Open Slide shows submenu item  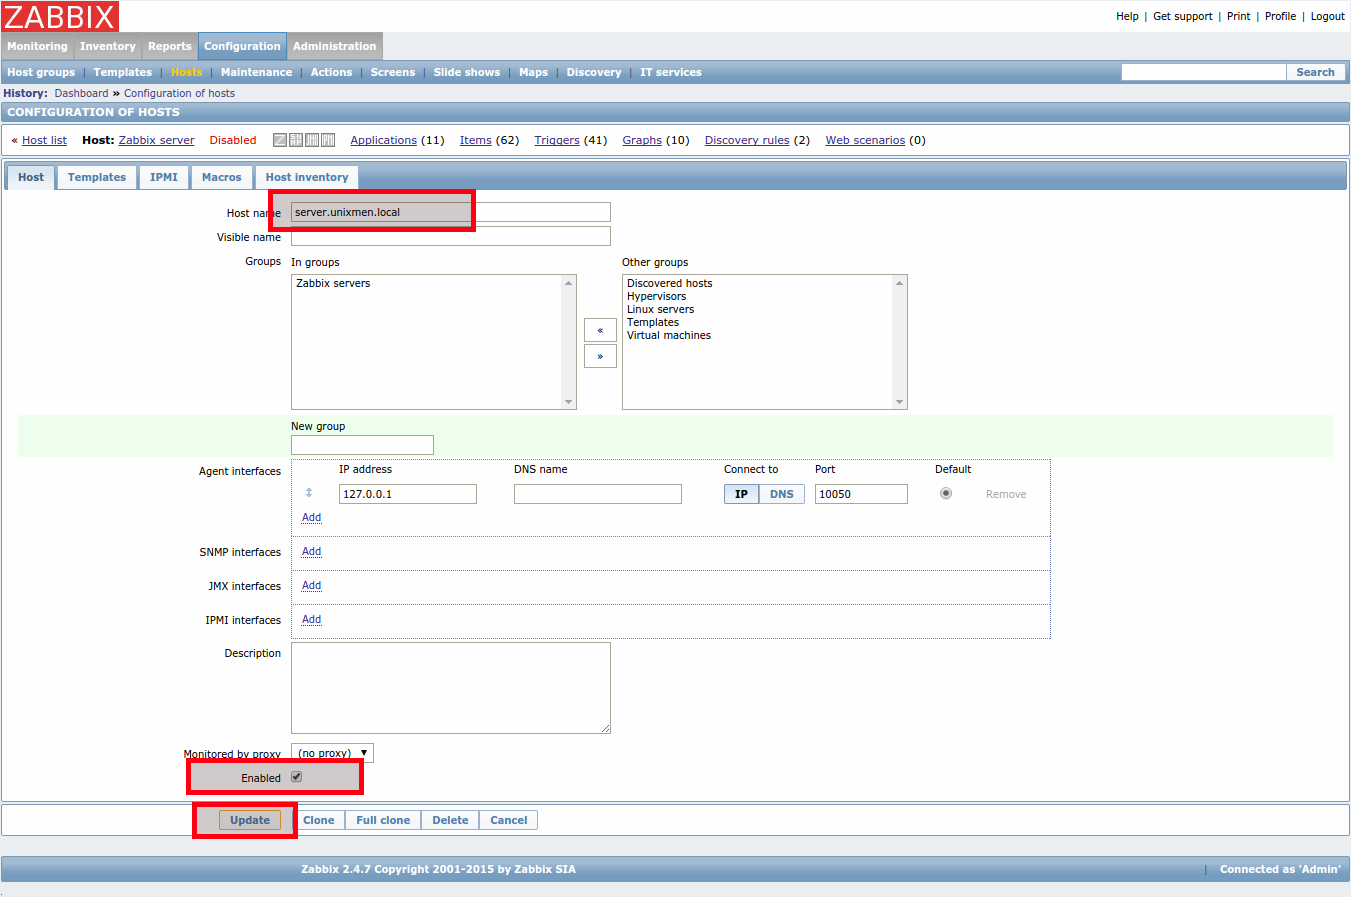coord(467,72)
